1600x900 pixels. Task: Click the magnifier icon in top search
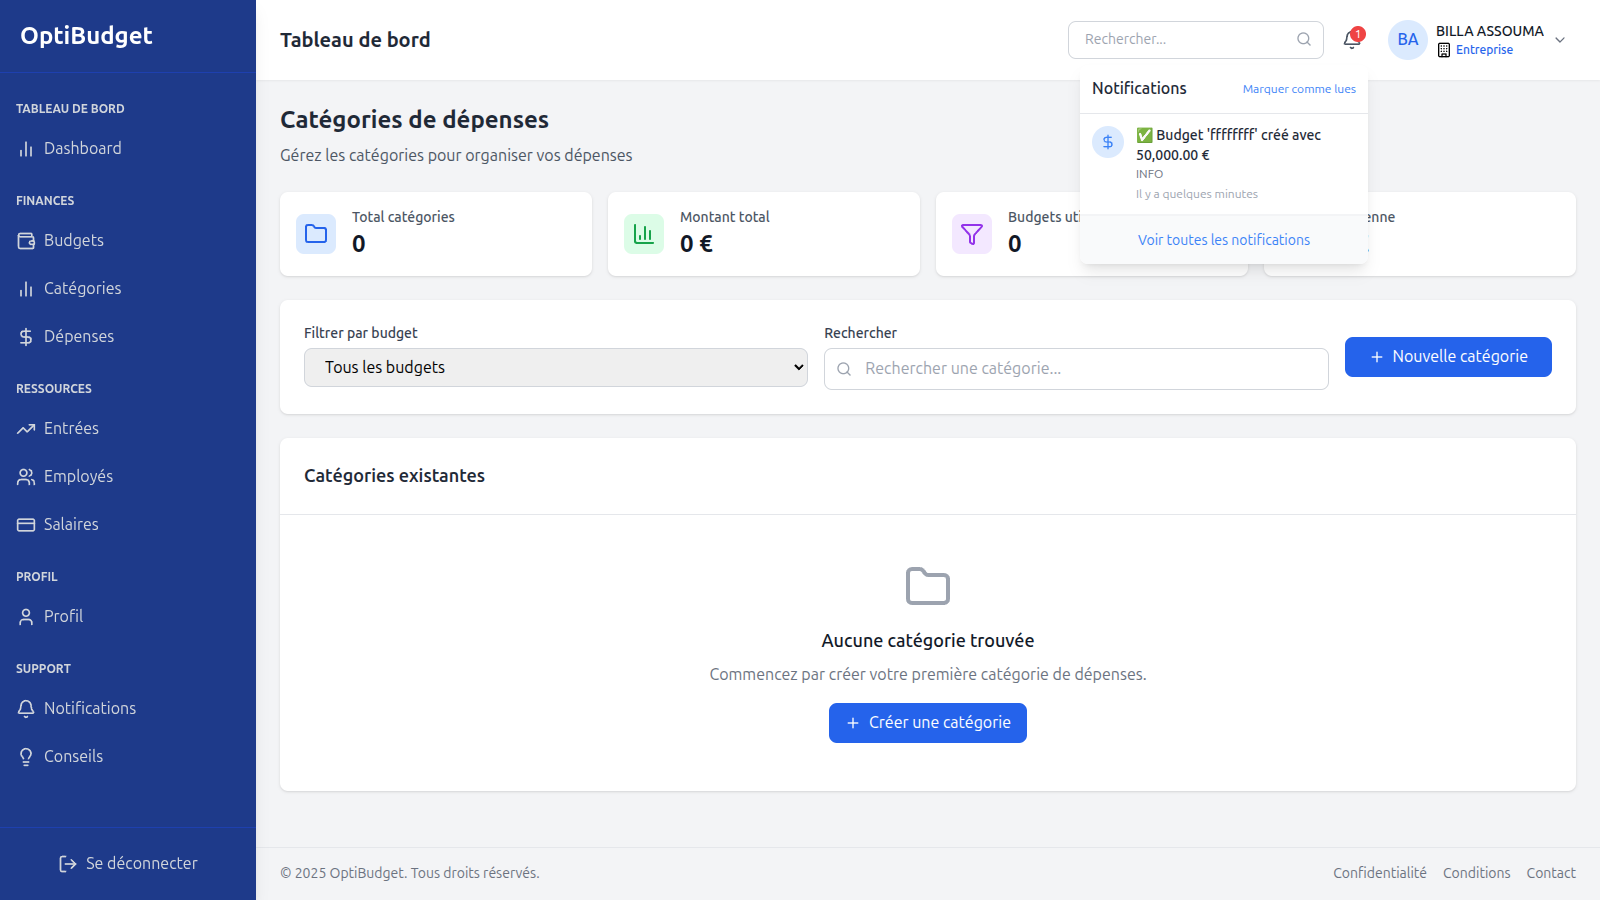click(1304, 39)
